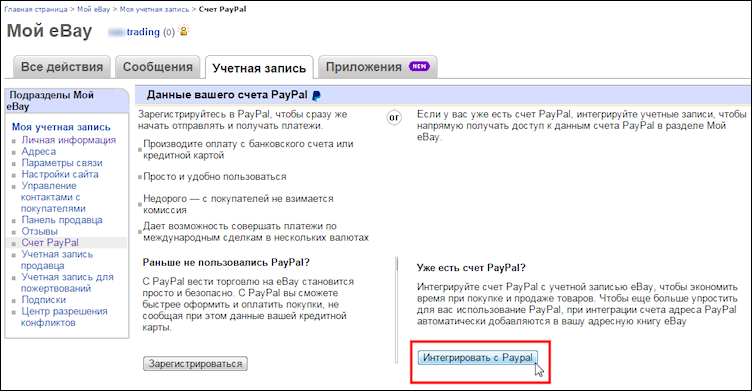
Task: Open "Настройки сайта" in sidebar
Action: 60,175
